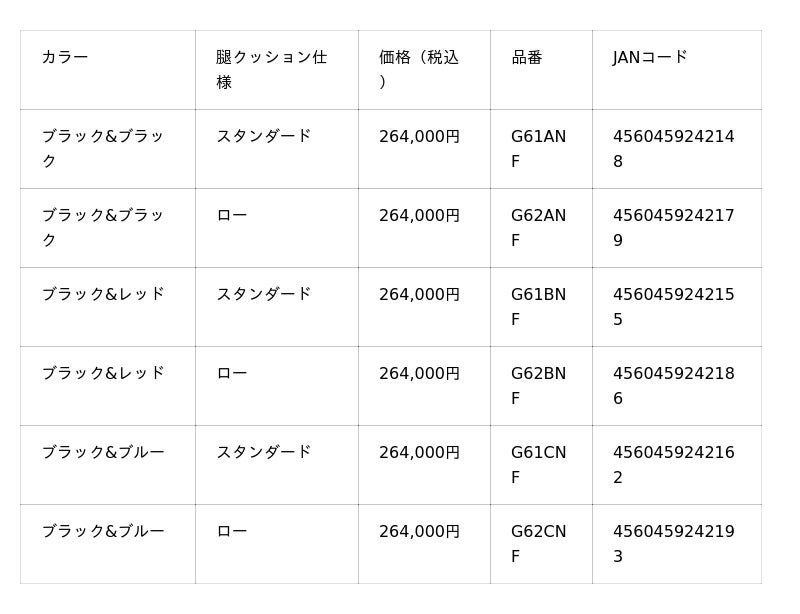Select part number G61ANF cell
This screenshot has width=800, height=614.
538,149
